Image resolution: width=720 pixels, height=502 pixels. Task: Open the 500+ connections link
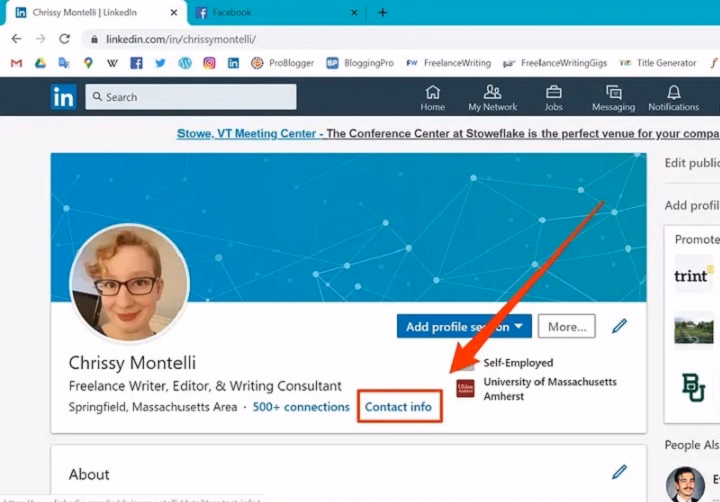(301, 407)
